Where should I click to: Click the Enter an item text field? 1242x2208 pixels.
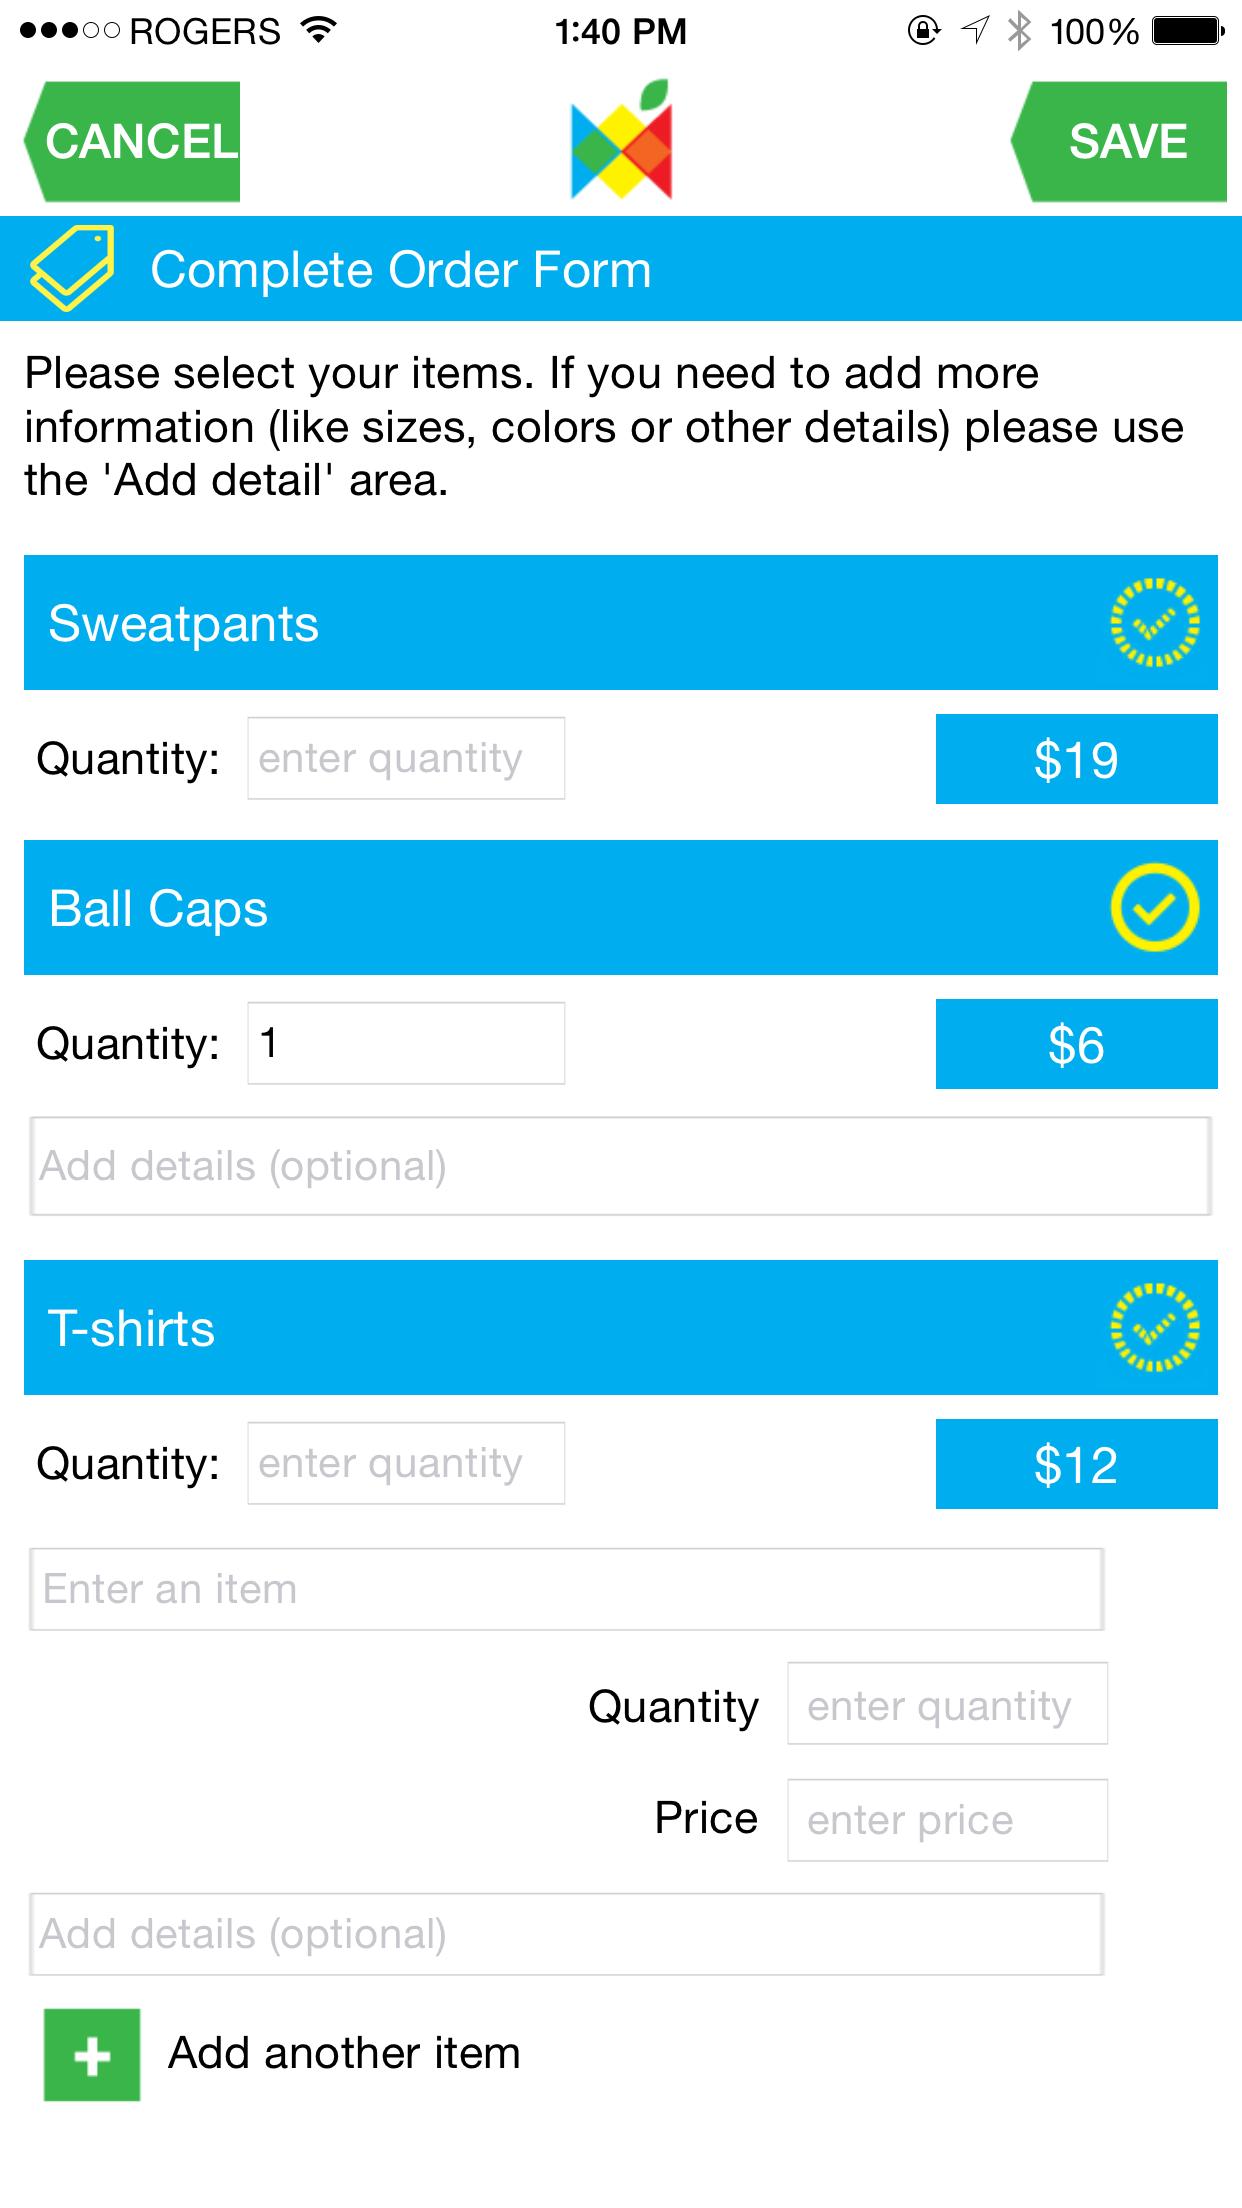(x=566, y=1589)
